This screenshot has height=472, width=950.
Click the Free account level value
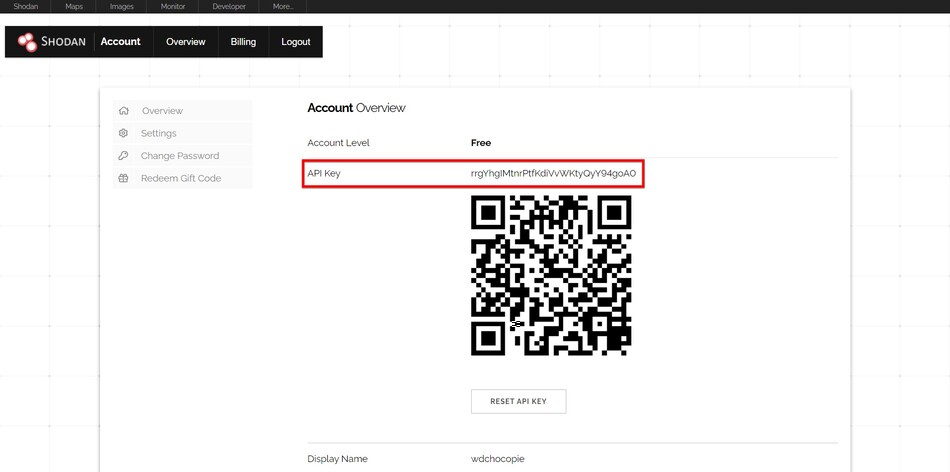[x=481, y=143]
